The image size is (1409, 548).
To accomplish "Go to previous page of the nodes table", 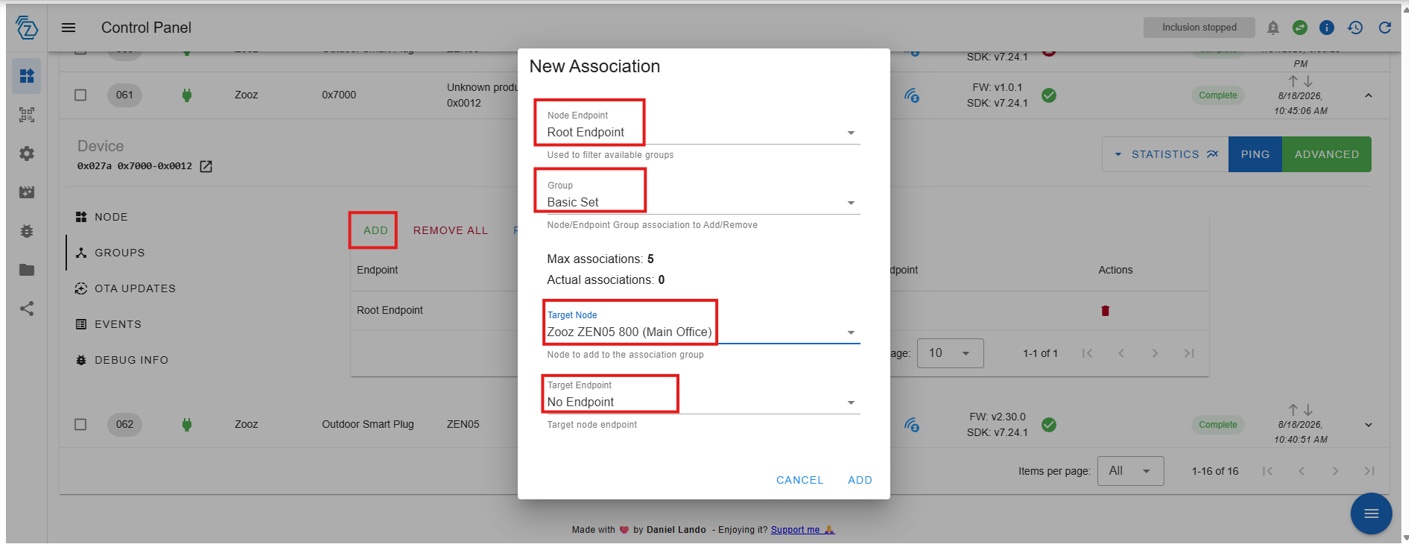I will pyautogui.click(x=1301, y=471).
